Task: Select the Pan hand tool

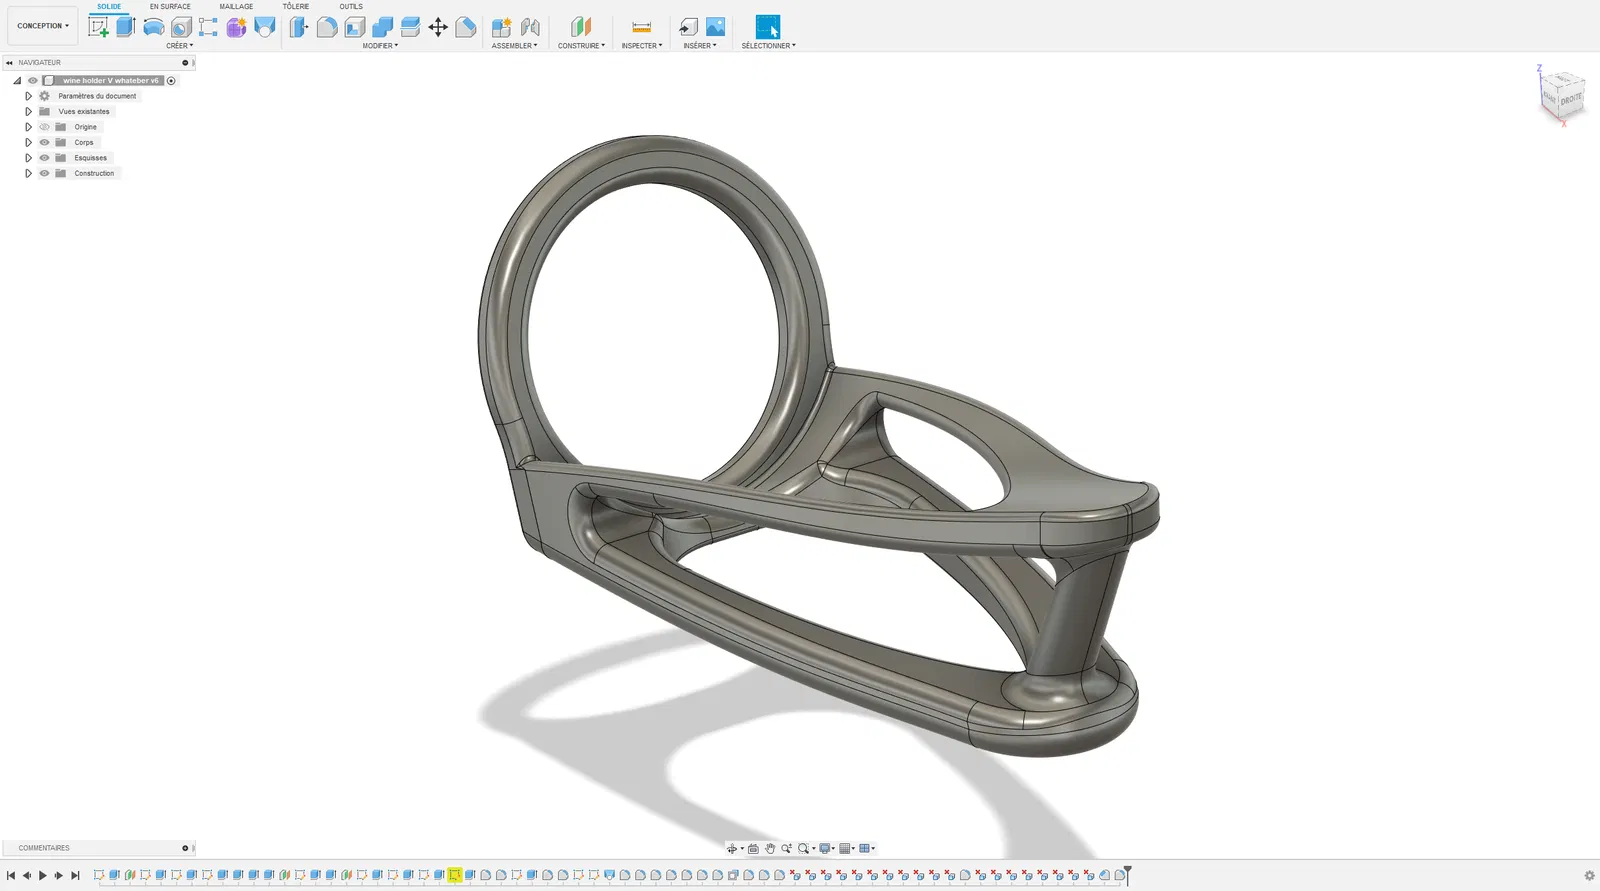Action: (x=770, y=848)
